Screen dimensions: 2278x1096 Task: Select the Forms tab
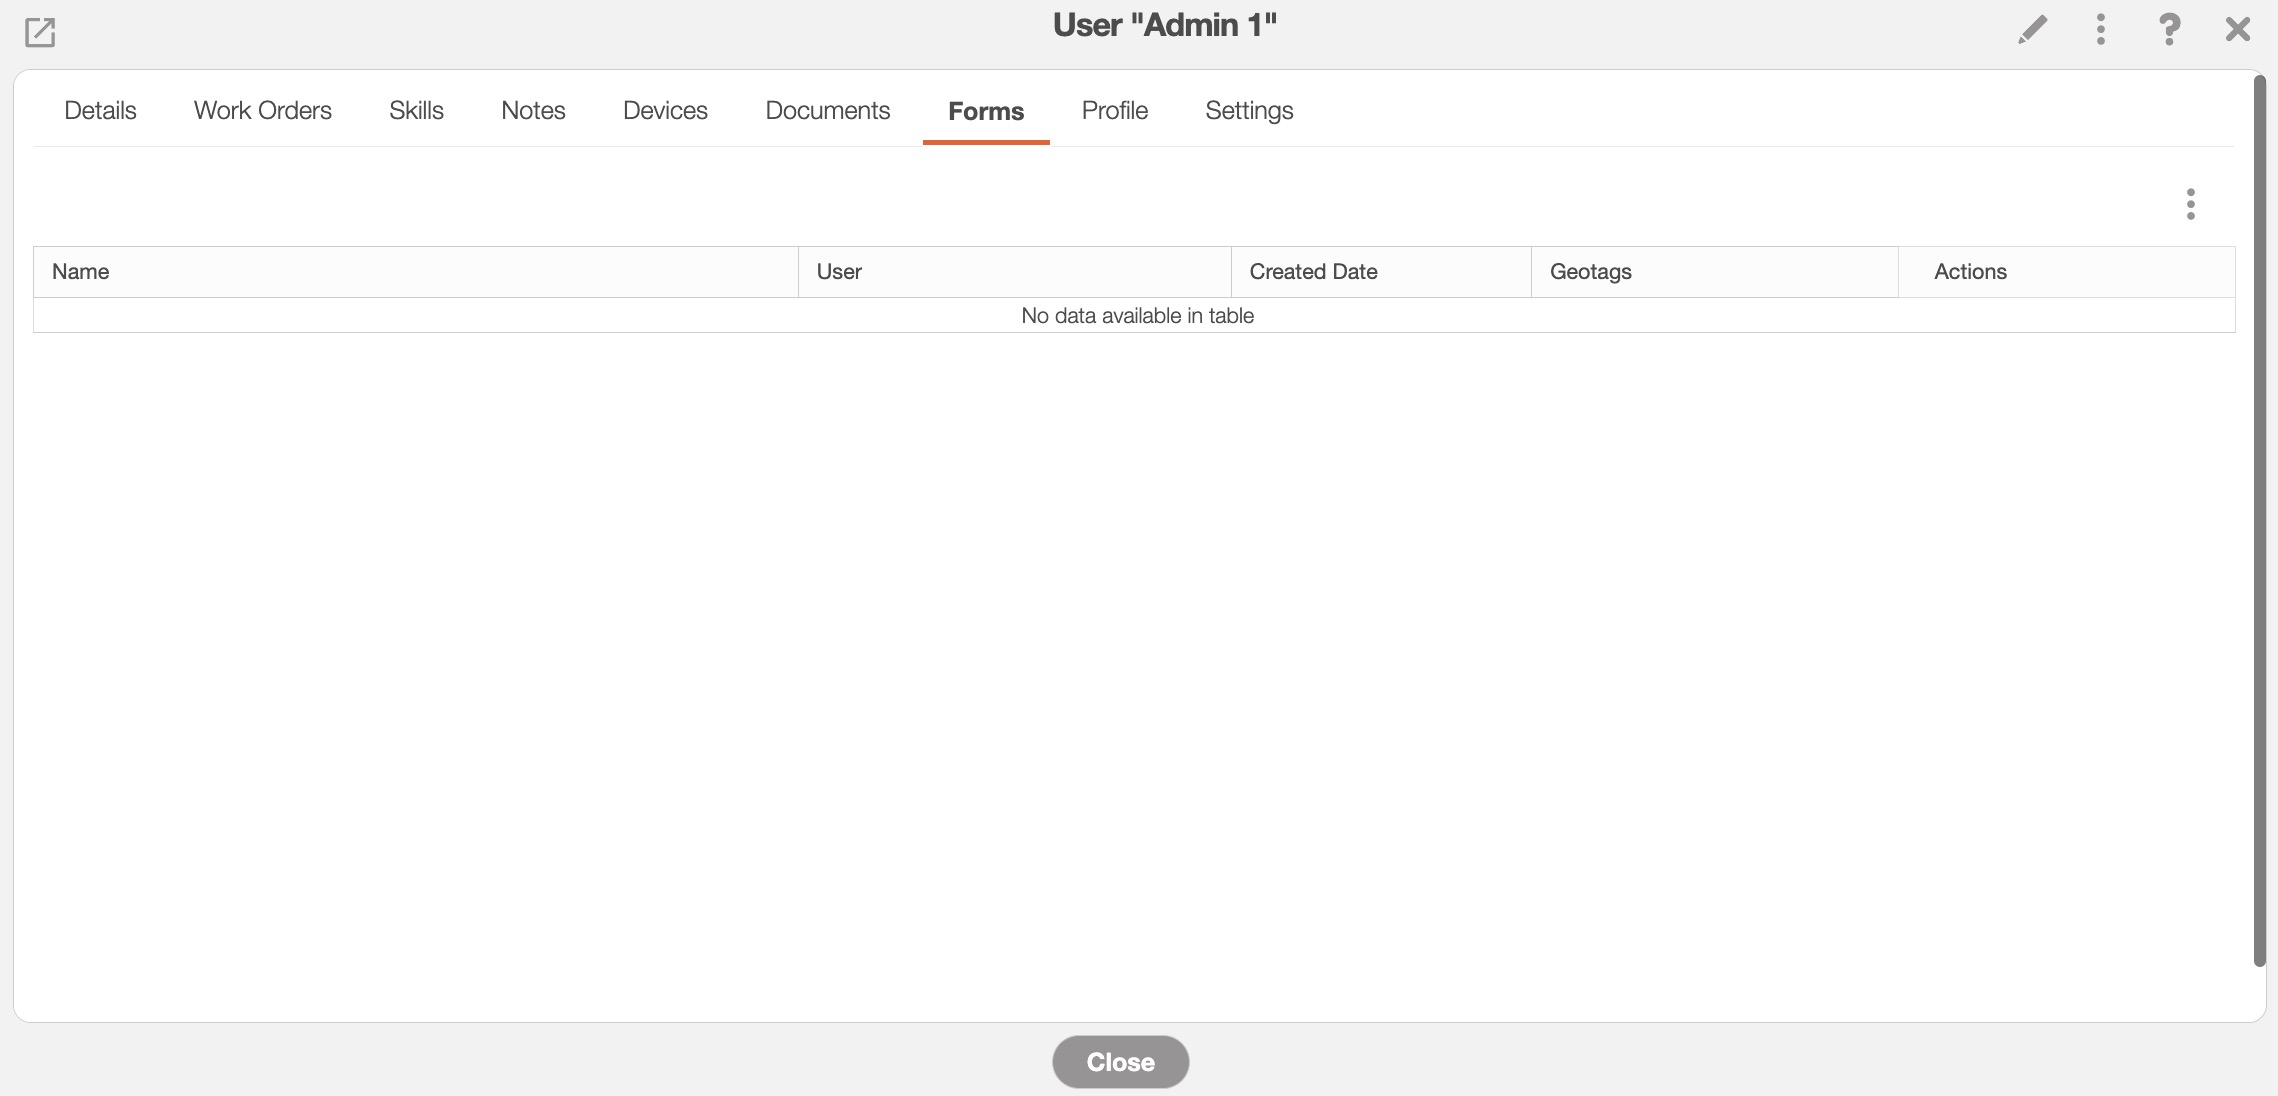[986, 111]
